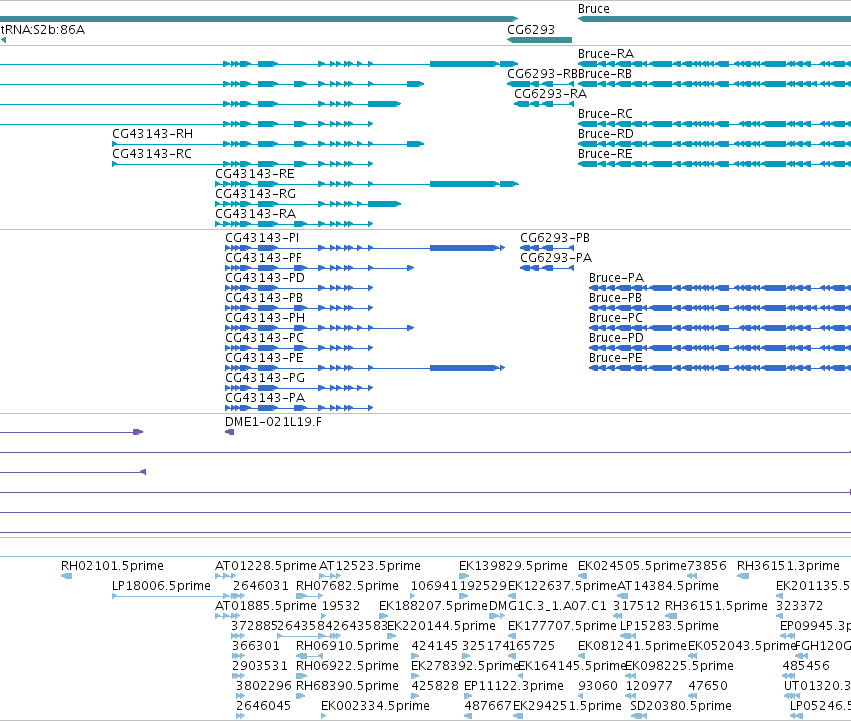
Task: Click the CG43143-RG transcript label
Action: pyautogui.click(x=256, y=194)
